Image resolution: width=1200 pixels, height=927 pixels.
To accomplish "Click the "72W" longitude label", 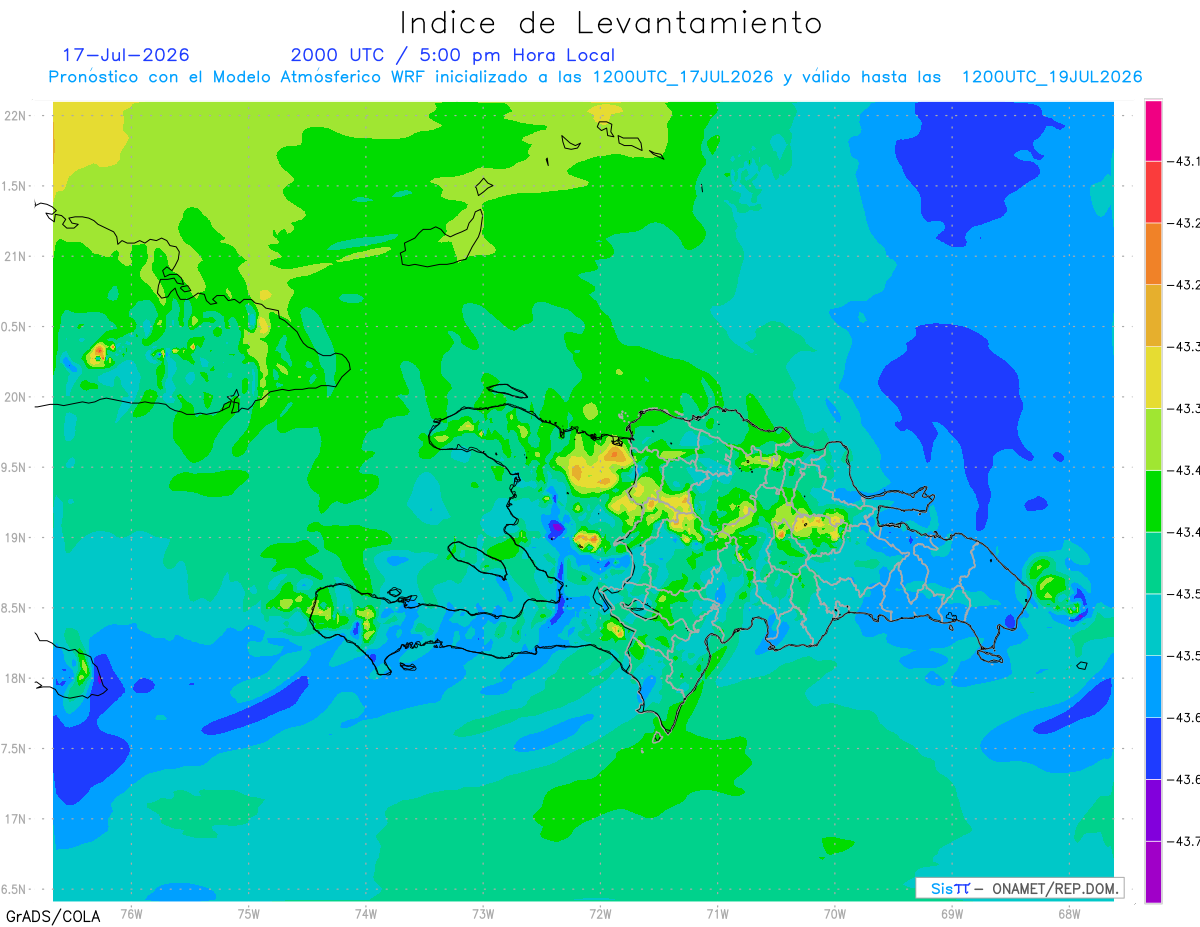I will (600, 913).
